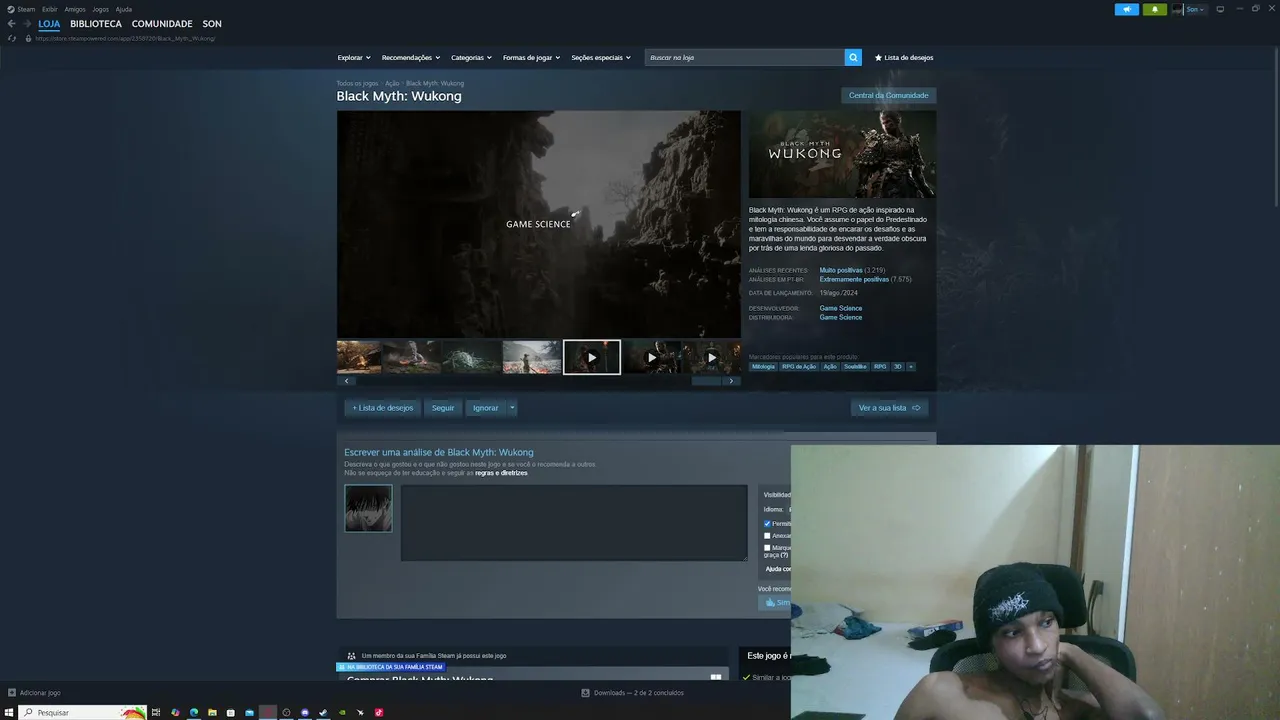This screenshot has height=720, width=1280.
Task: Click the user avatar in the title bar
Action: click(x=1178, y=9)
